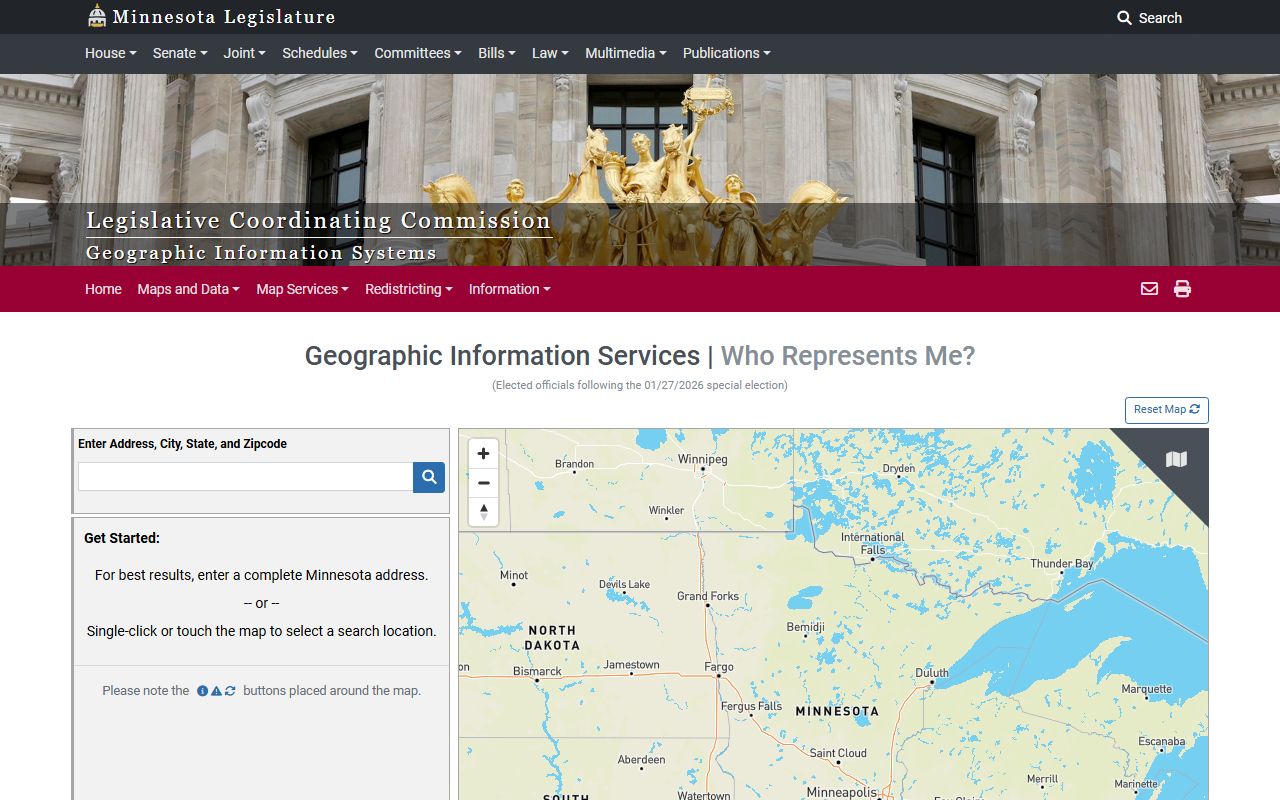Click Minneapolis on the map

point(842,792)
